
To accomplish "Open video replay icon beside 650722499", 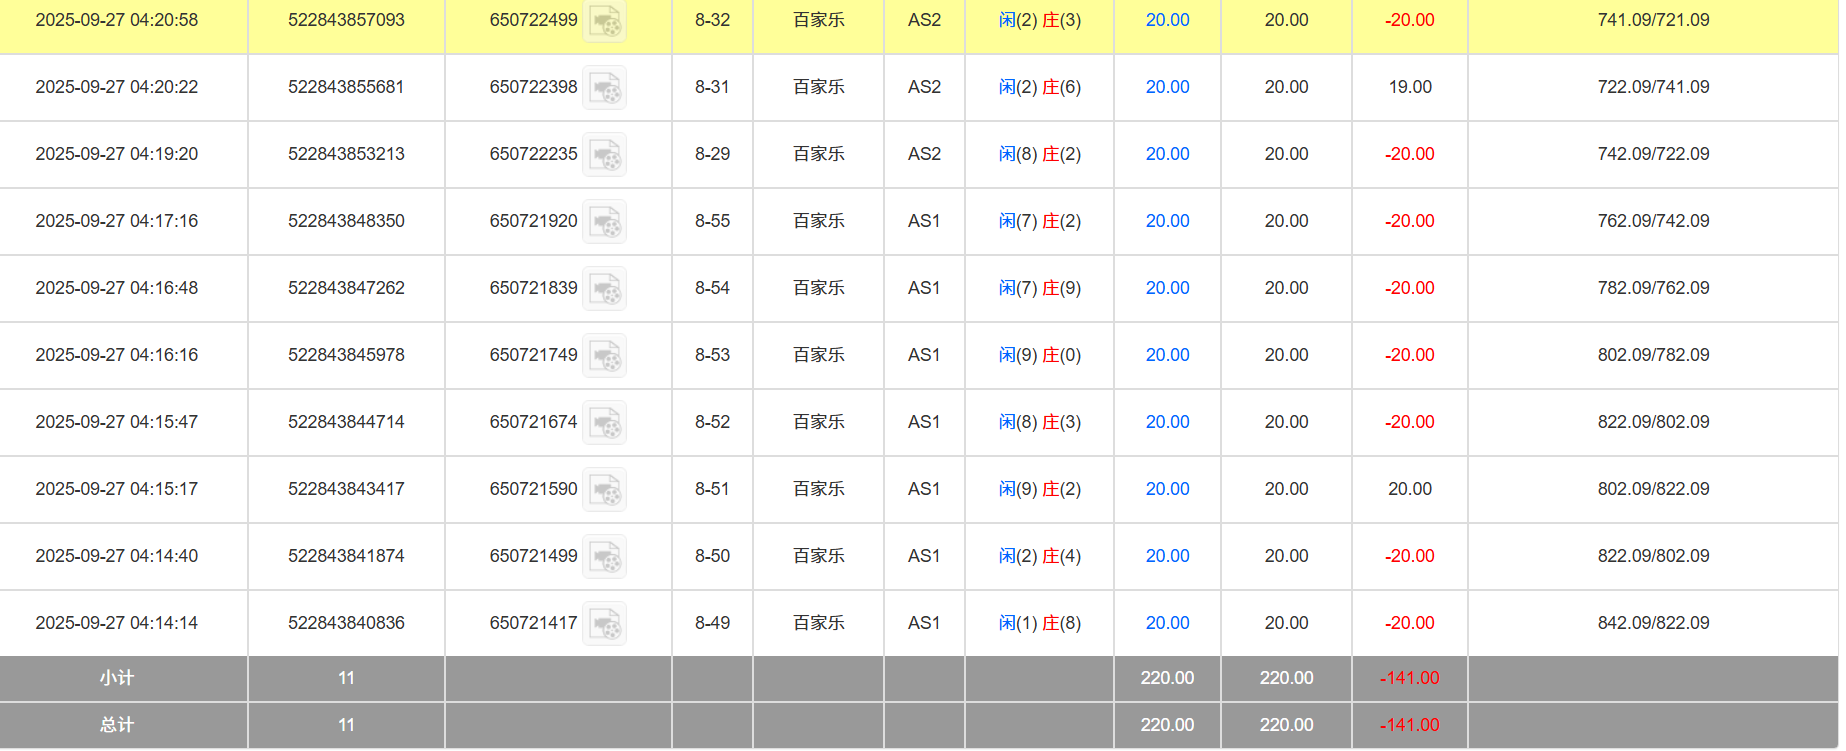I will point(605,21).
